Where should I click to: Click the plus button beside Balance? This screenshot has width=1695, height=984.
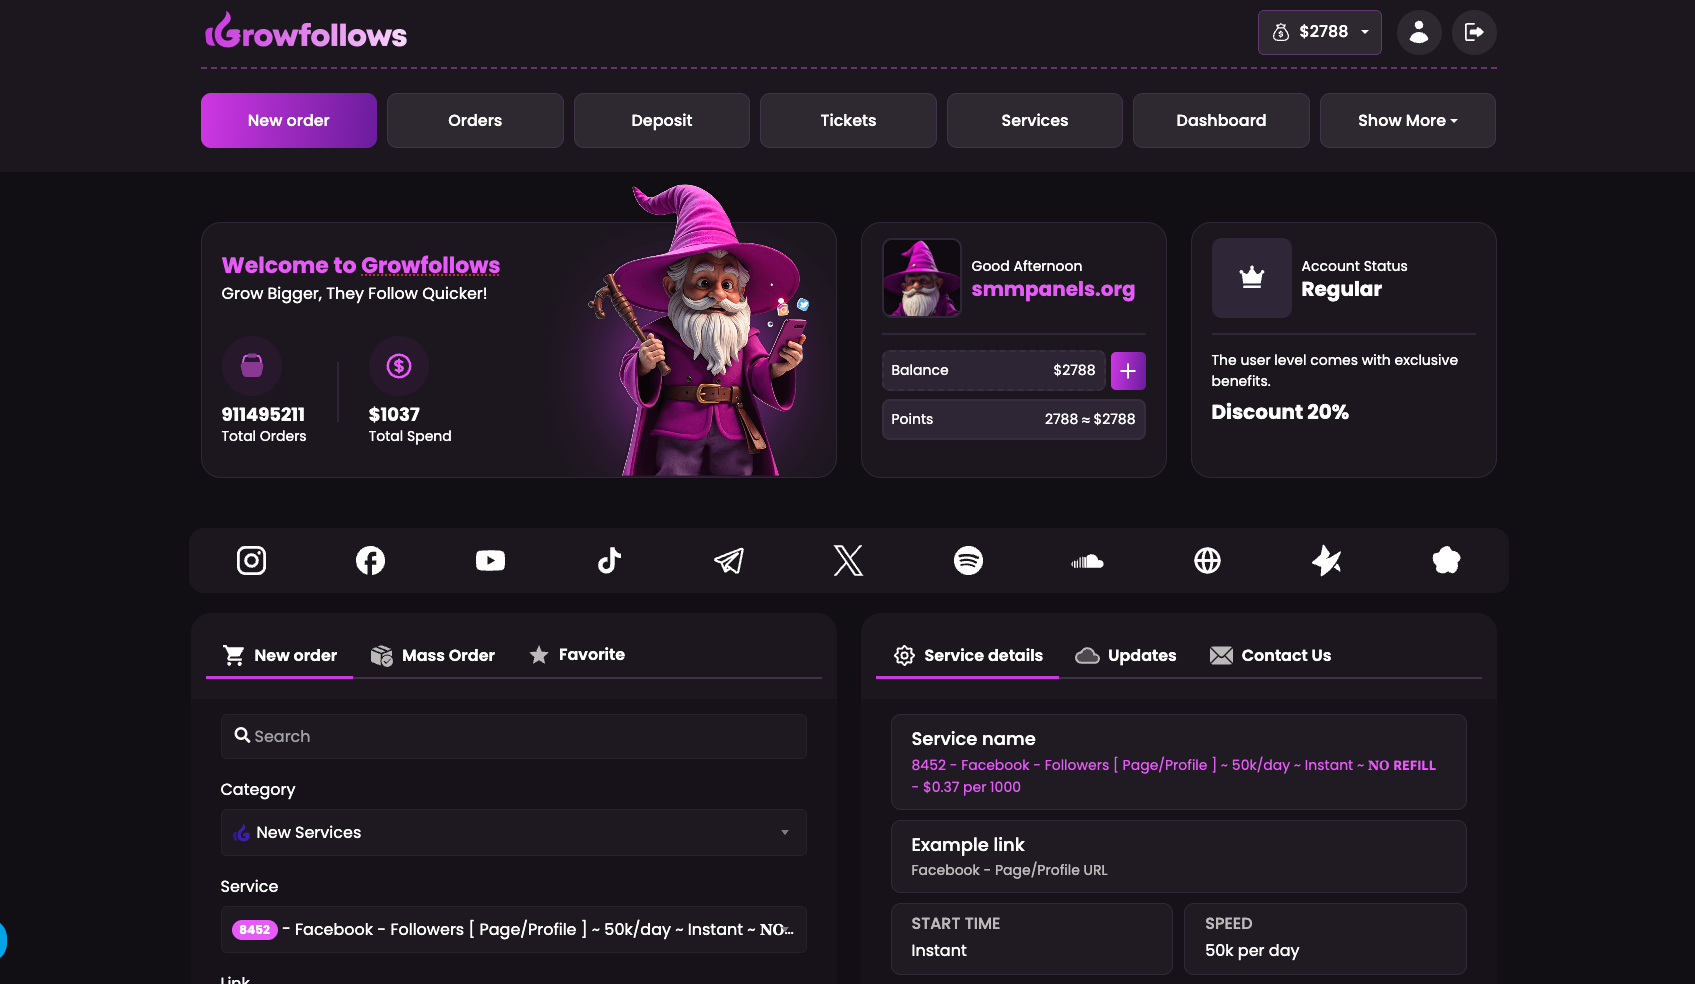[1128, 370]
